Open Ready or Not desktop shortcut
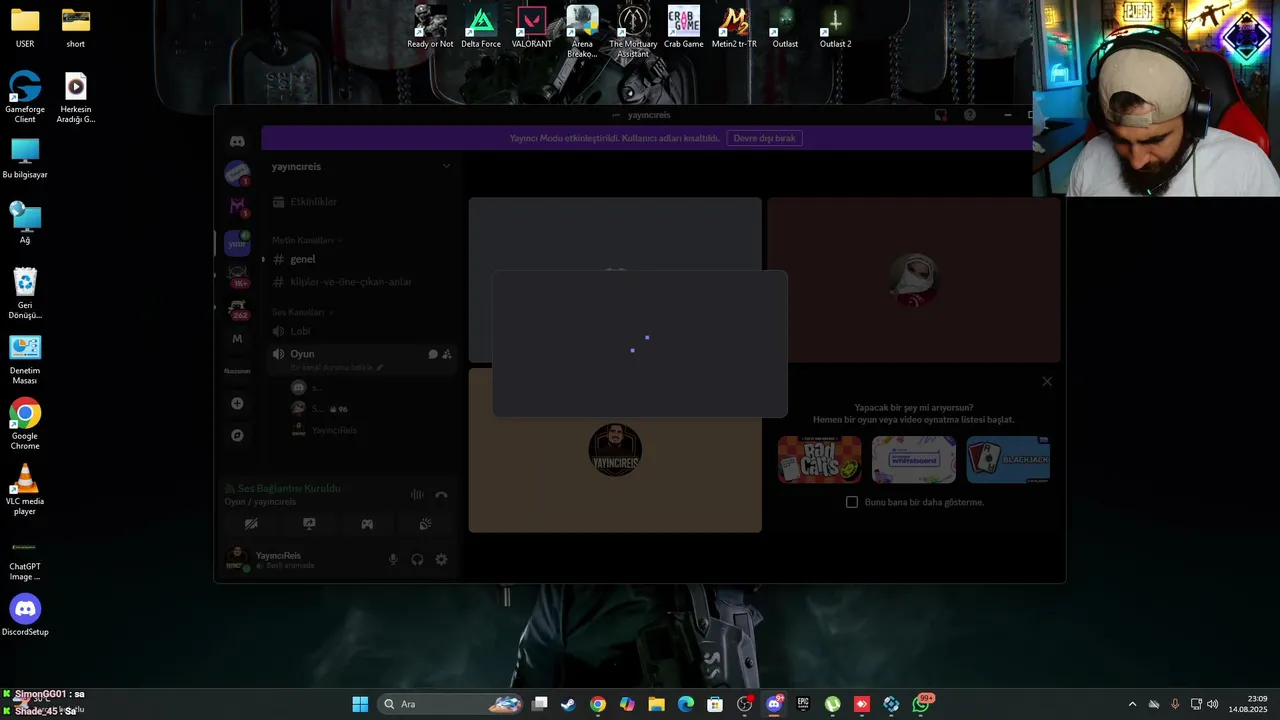1280x720 pixels. (430, 28)
